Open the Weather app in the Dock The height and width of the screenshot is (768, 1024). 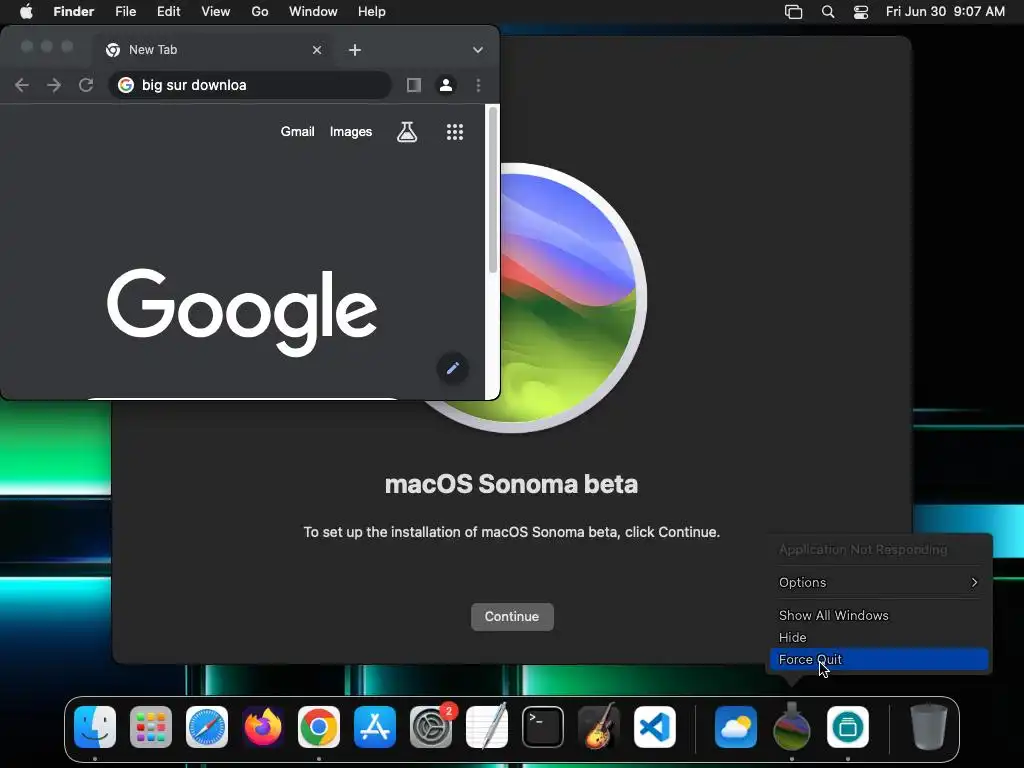click(x=736, y=727)
